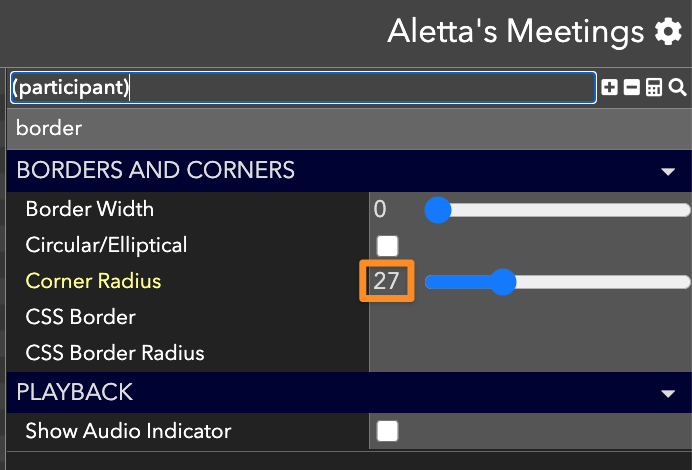692x470 pixels.
Task: Click the Border Width slider handle
Action: pos(438,210)
